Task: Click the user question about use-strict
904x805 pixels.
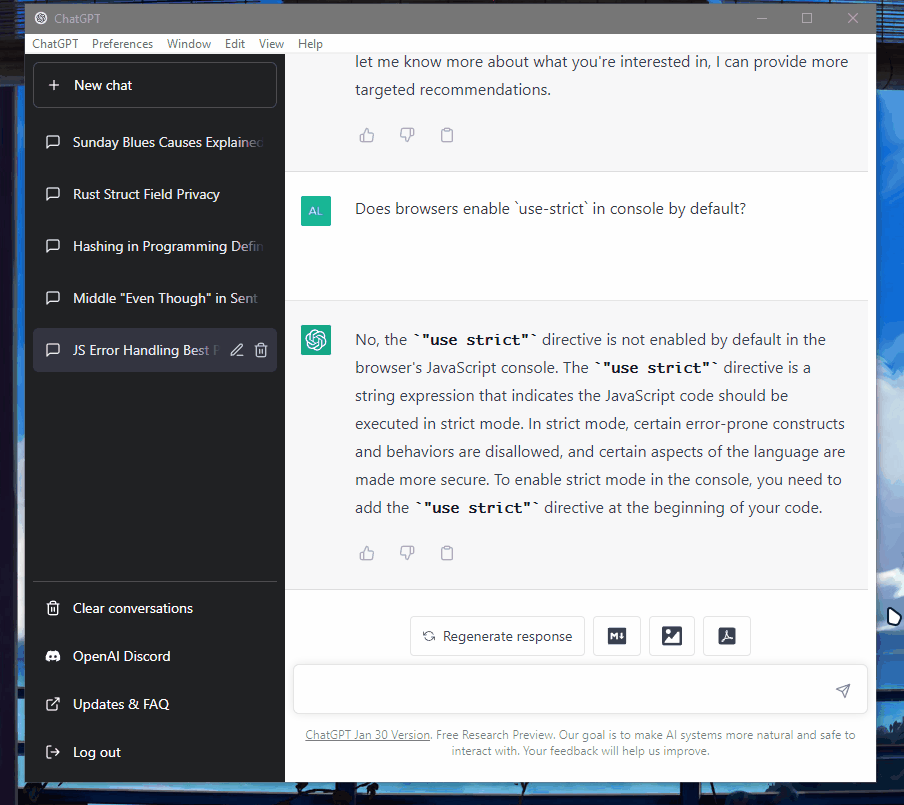Action: [551, 209]
